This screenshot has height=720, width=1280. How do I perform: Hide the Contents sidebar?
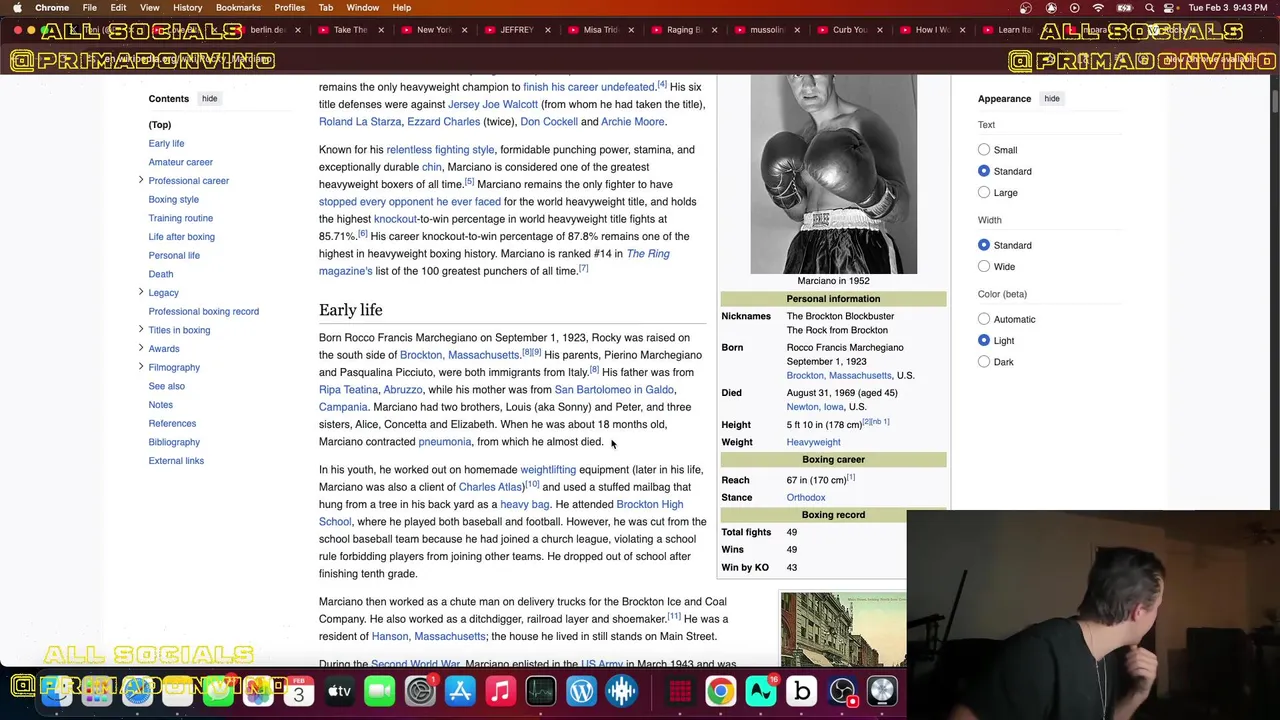click(x=209, y=98)
